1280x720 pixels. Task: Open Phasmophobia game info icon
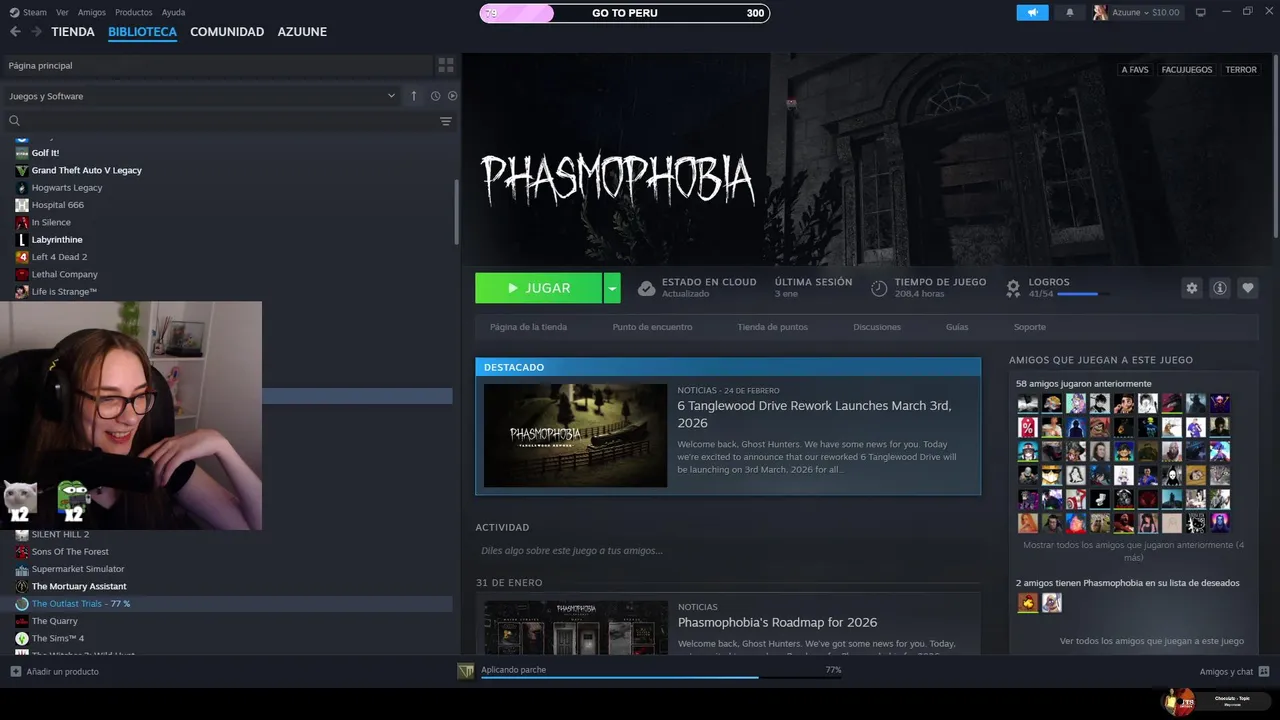pyautogui.click(x=1219, y=288)
